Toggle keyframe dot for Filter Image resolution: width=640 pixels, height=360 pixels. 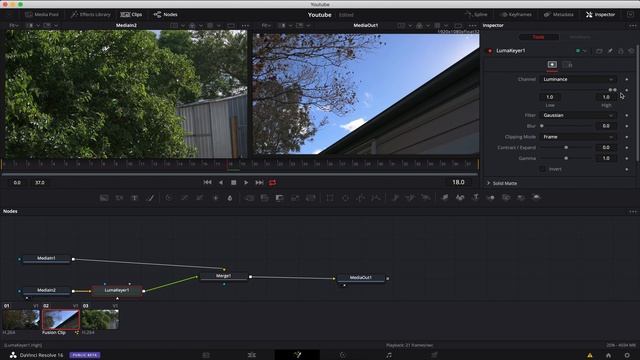pos(627,115)
